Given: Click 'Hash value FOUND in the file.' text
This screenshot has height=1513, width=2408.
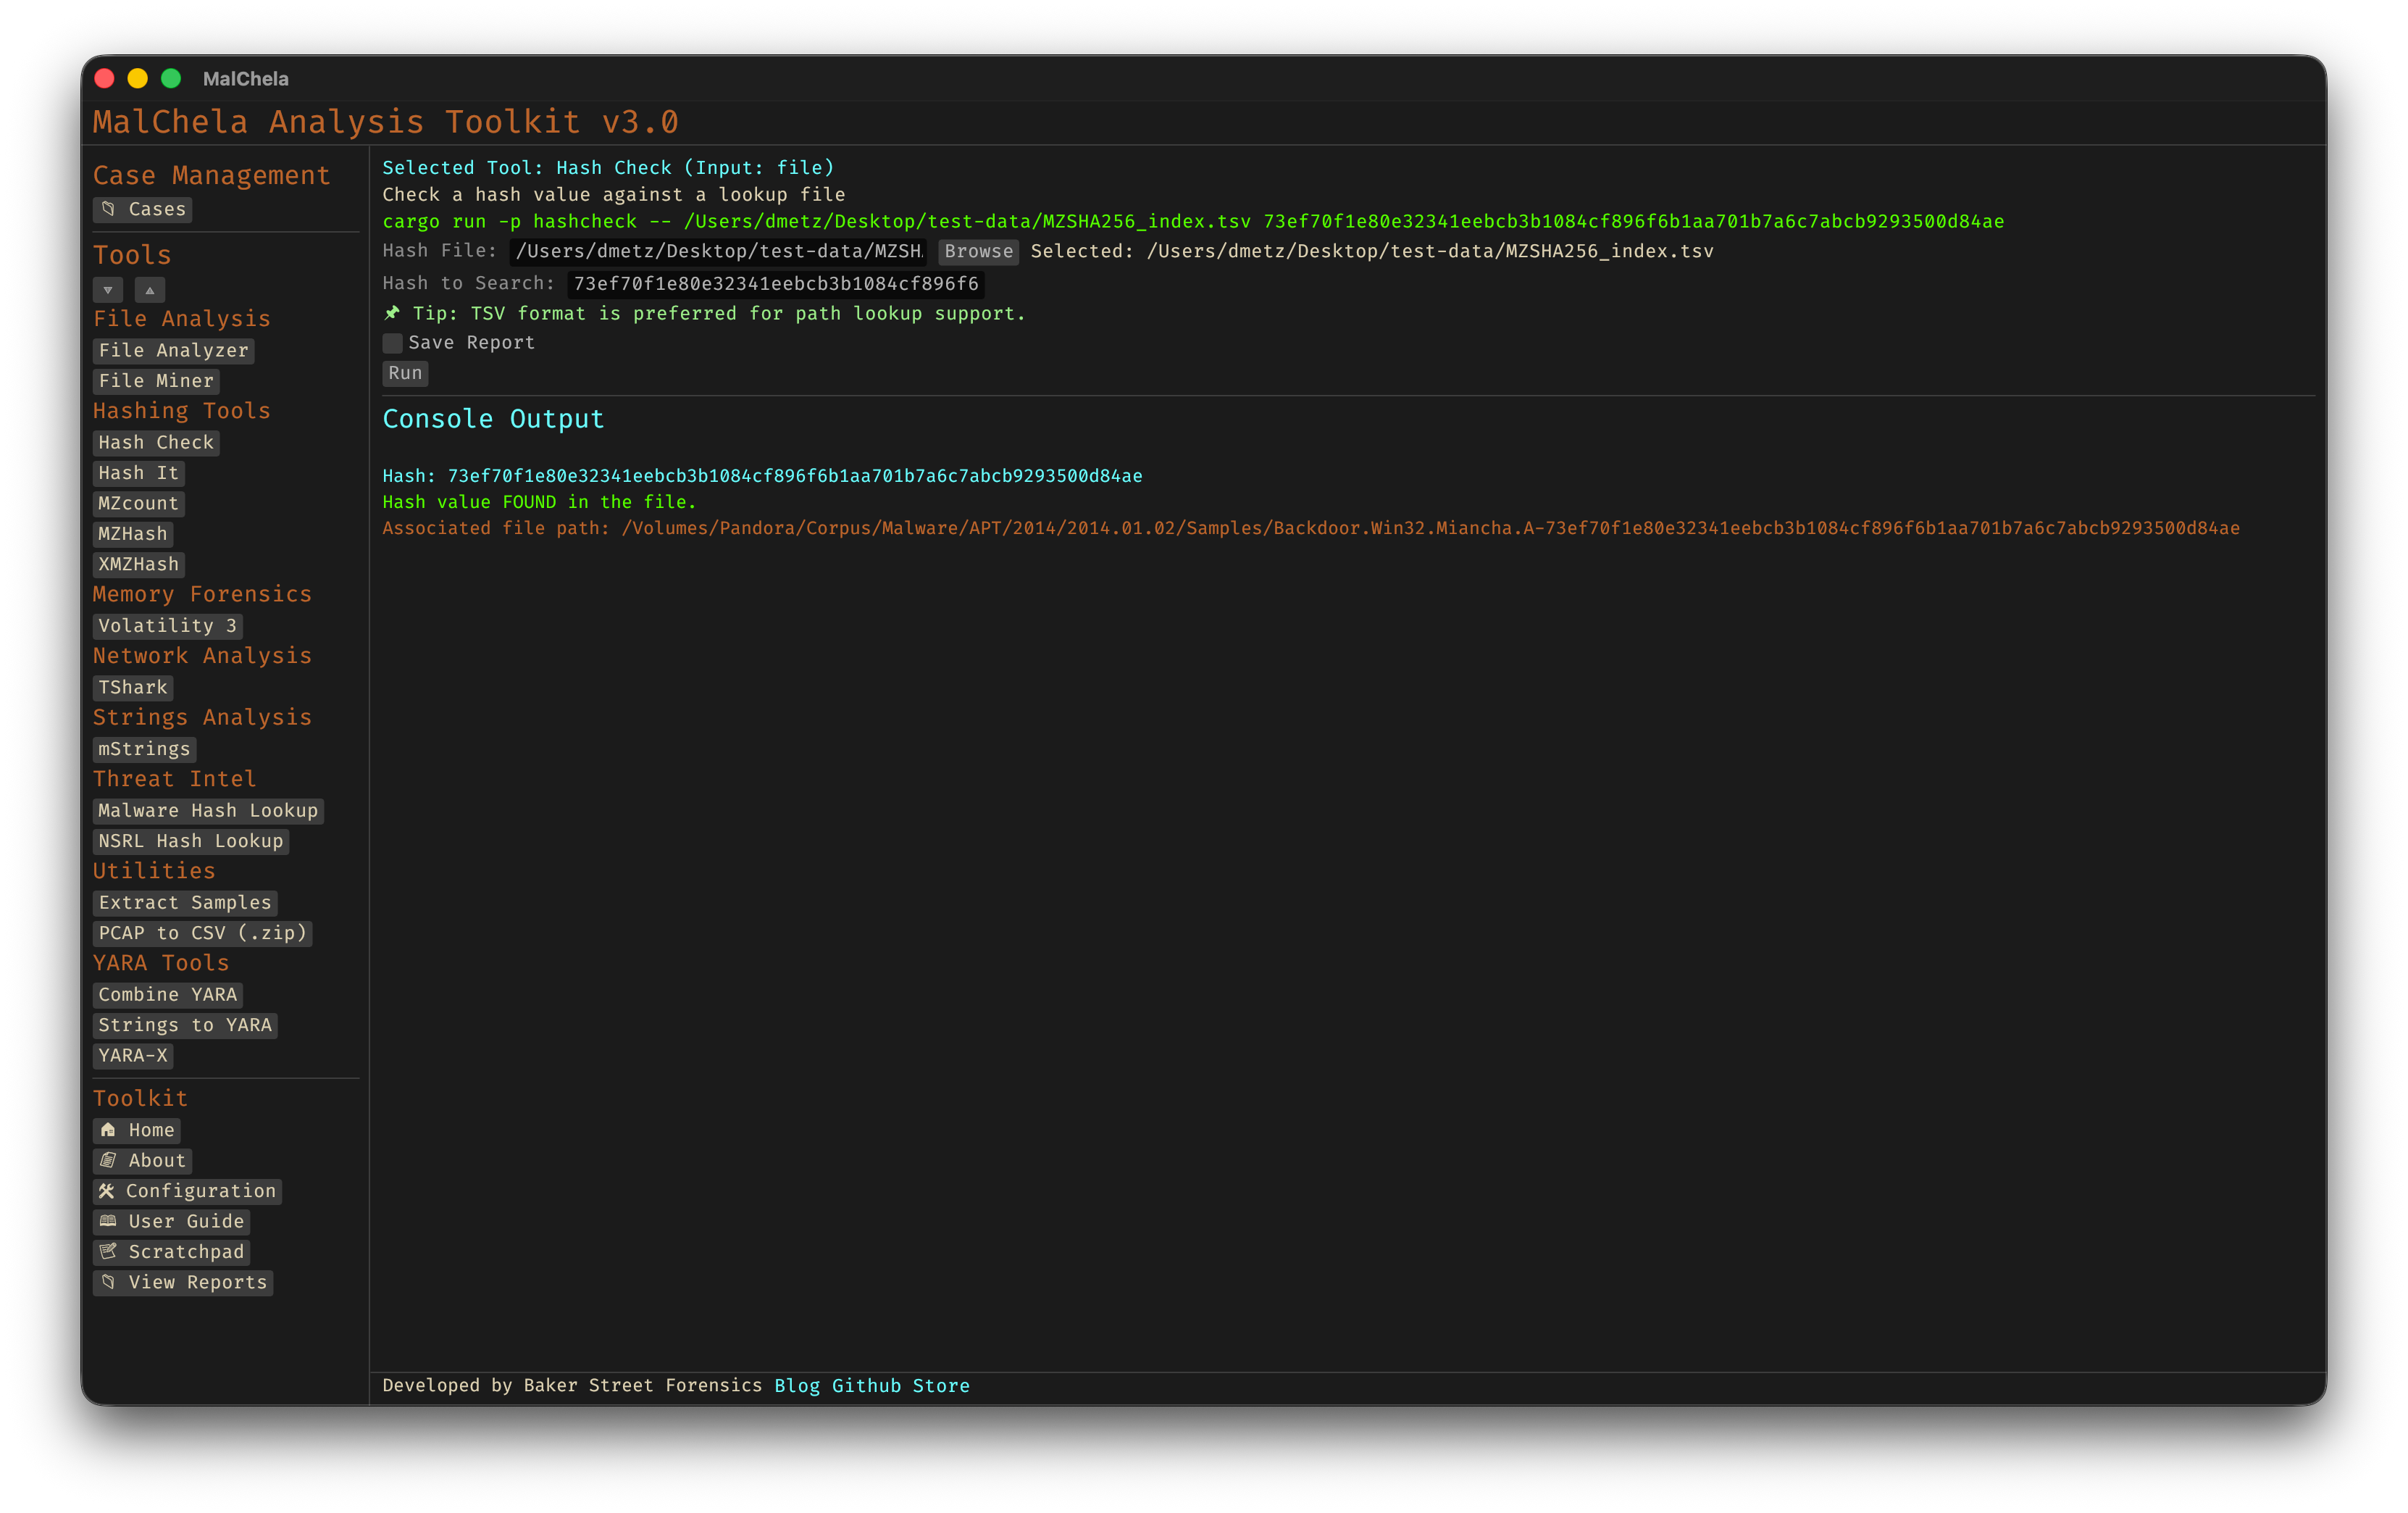Looking at the screenshot, I should pyautogui.click(x=539, y=502).
